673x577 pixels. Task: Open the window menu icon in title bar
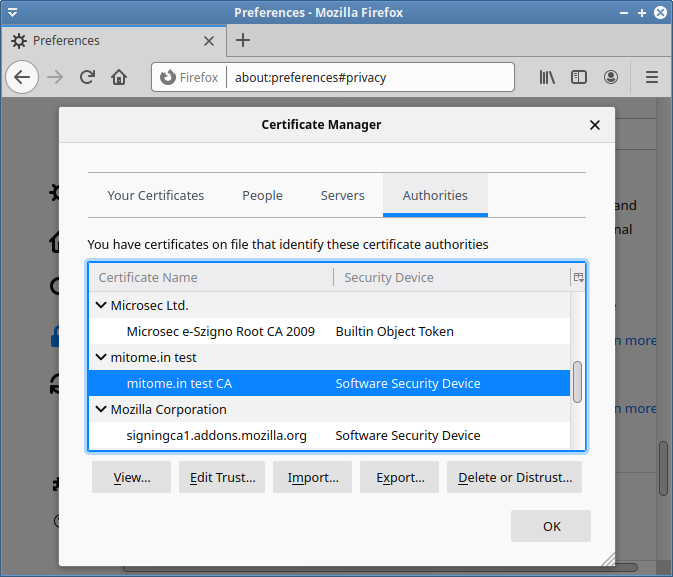coord(12,12)
